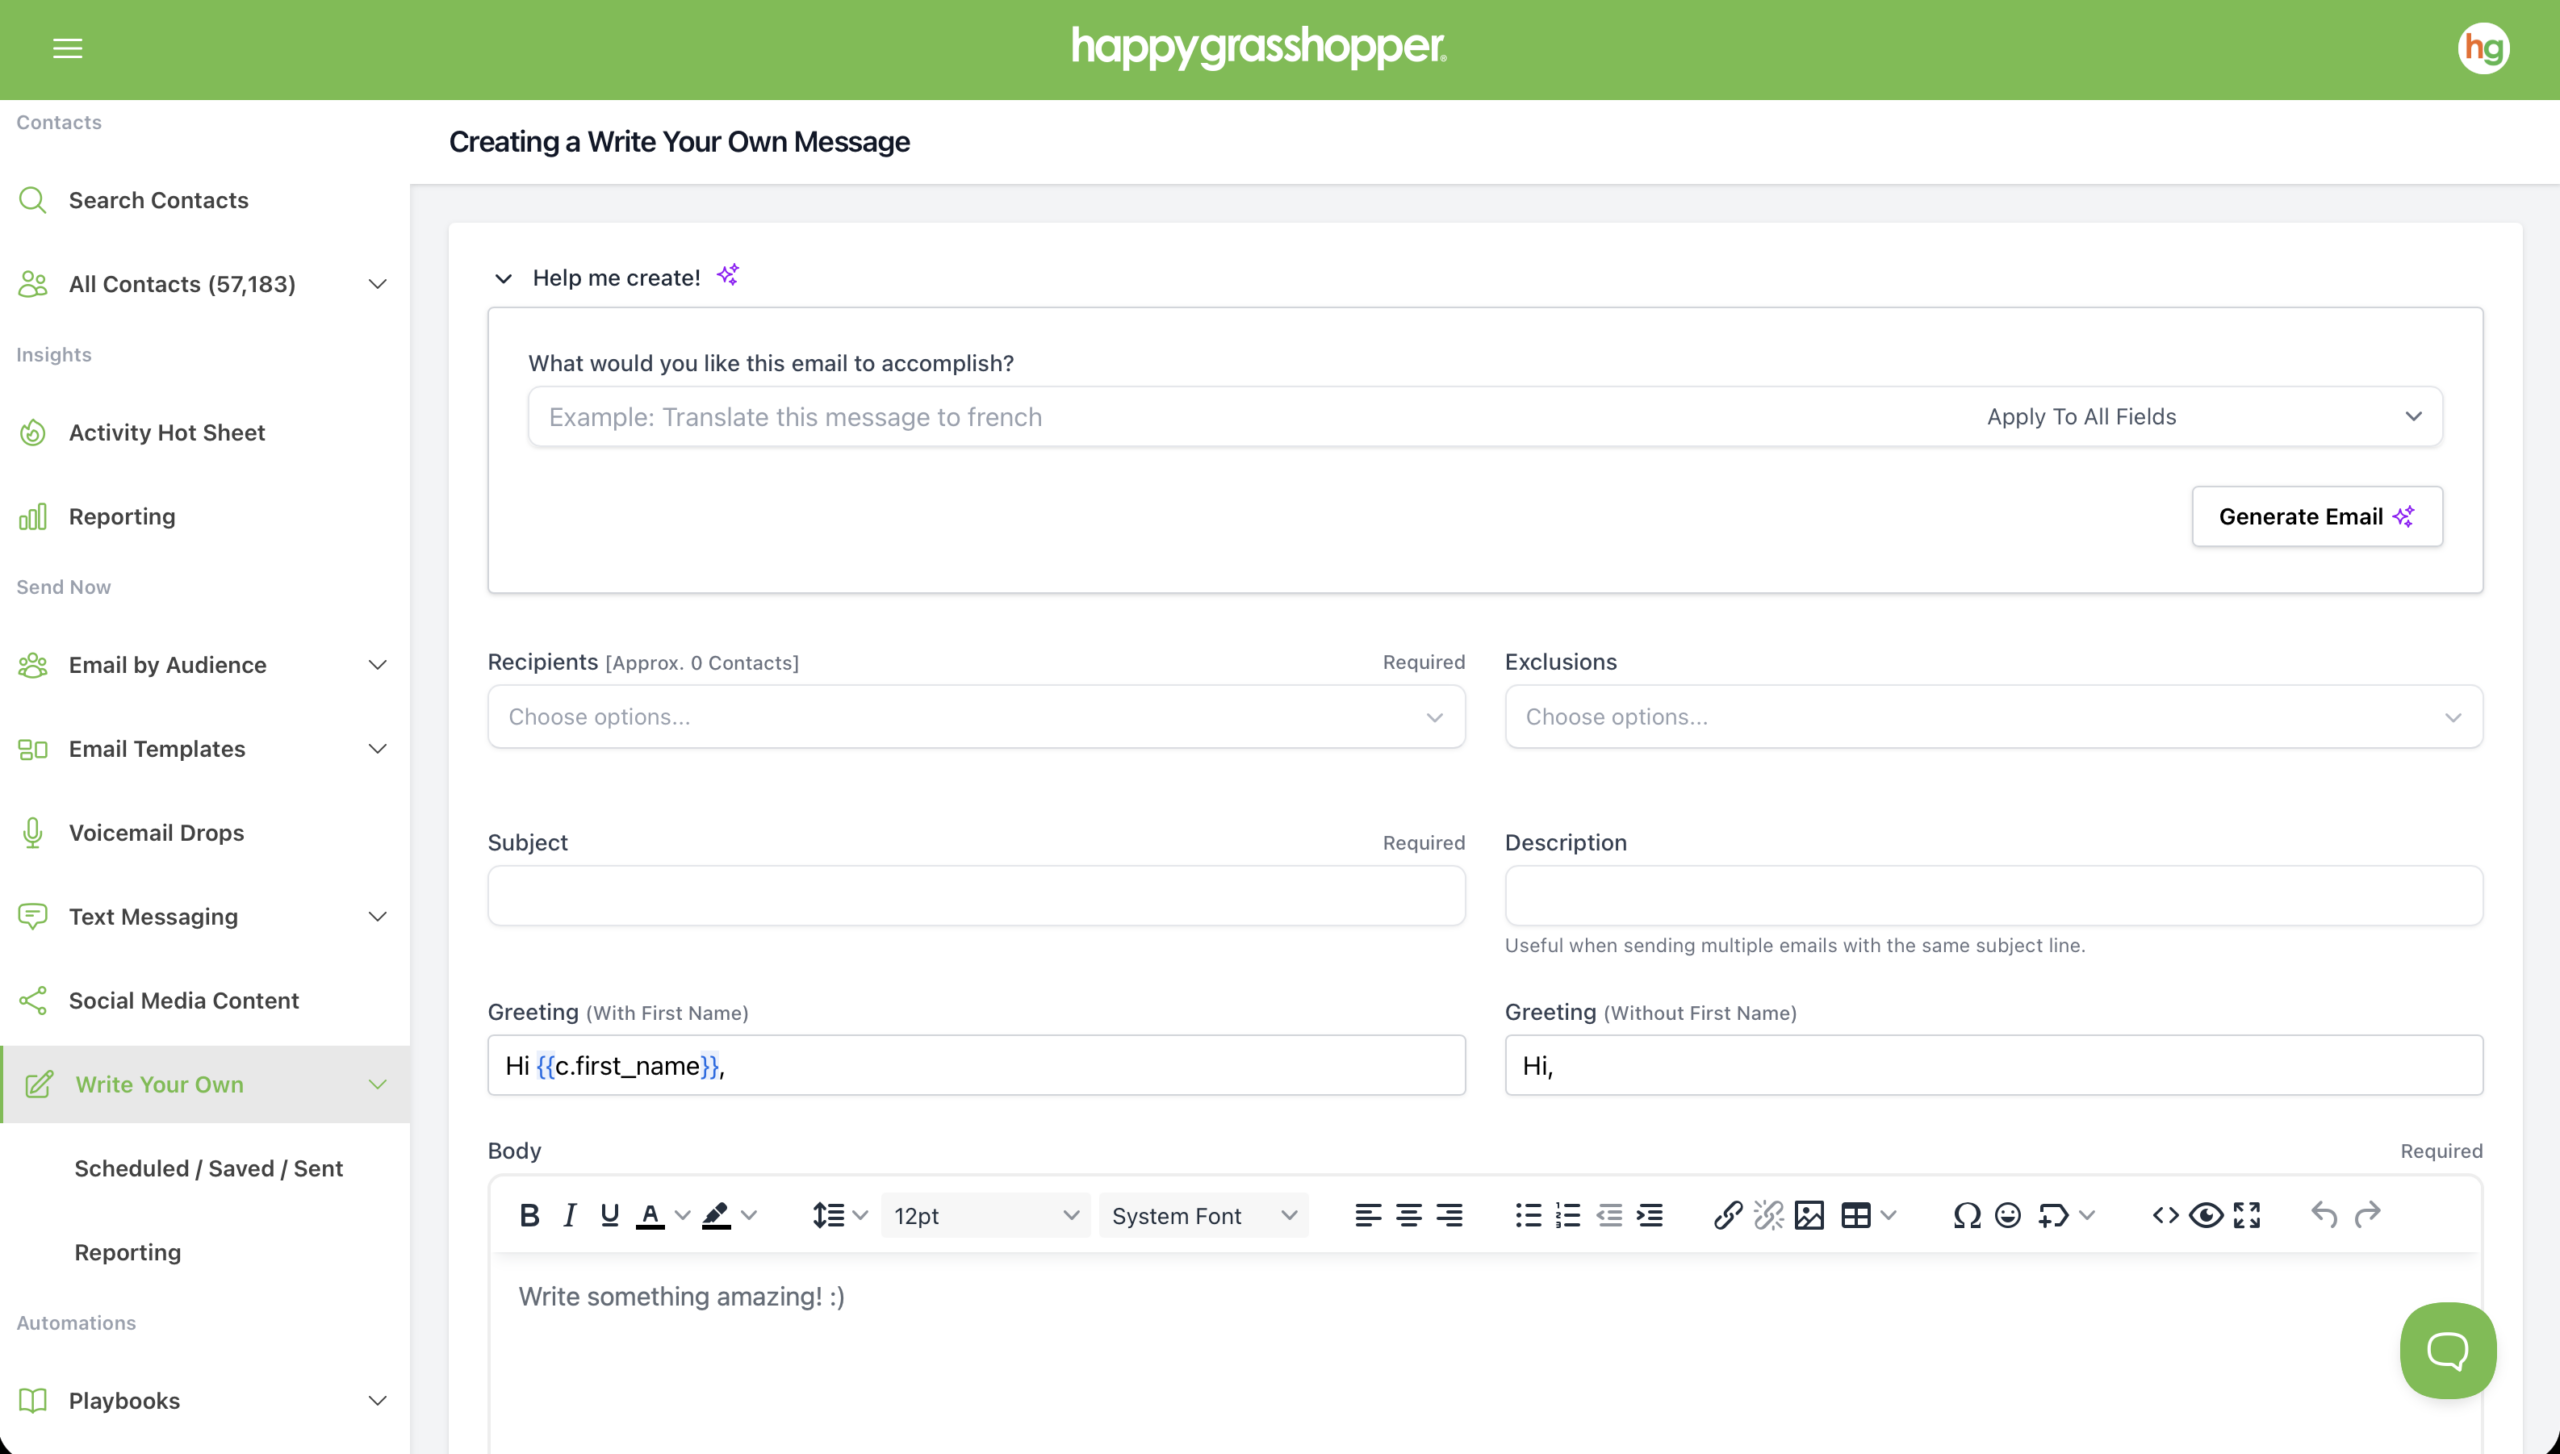Align body text left

tap(1368, 1215)
